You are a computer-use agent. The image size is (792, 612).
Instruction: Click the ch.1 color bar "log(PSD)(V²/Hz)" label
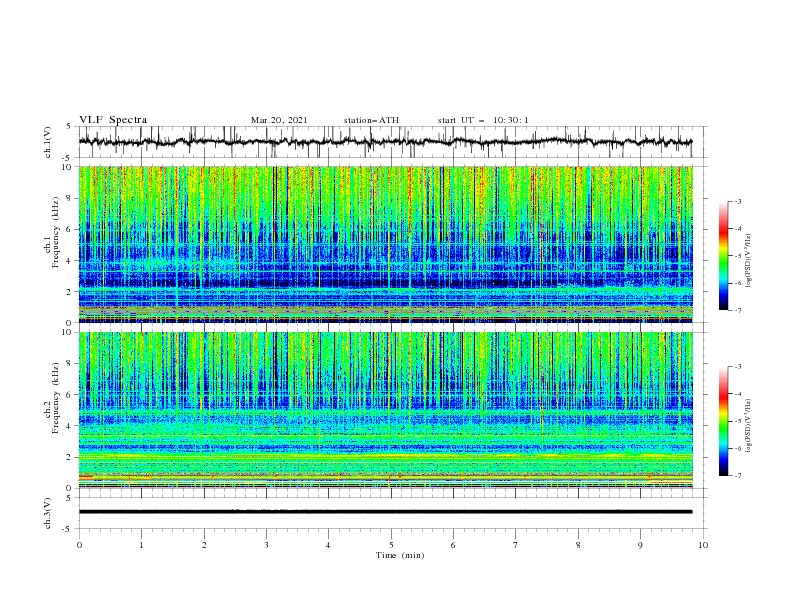pyautogui.click(x=748, y=261)
